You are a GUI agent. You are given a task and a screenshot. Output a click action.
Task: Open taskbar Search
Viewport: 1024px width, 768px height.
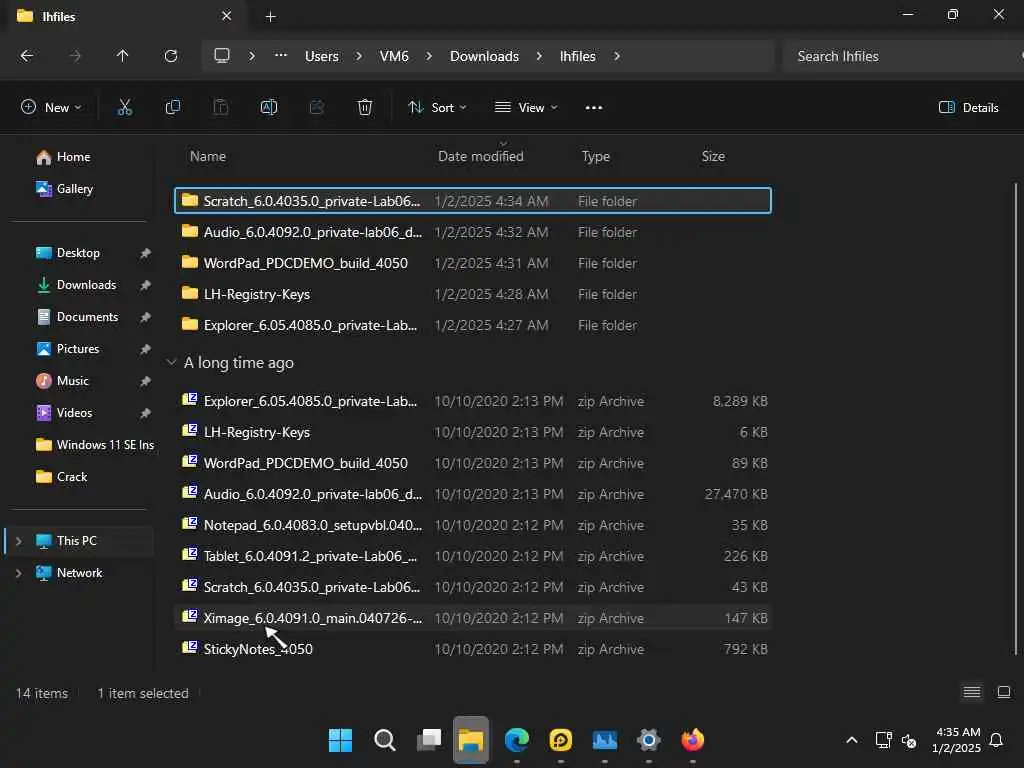(385, 740)
